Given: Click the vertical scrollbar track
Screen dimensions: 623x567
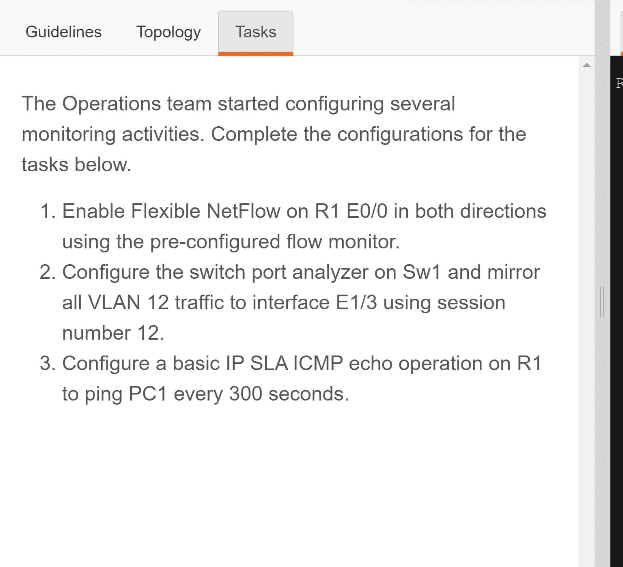Looking at the screenshot, I should (x=587, y=300).
